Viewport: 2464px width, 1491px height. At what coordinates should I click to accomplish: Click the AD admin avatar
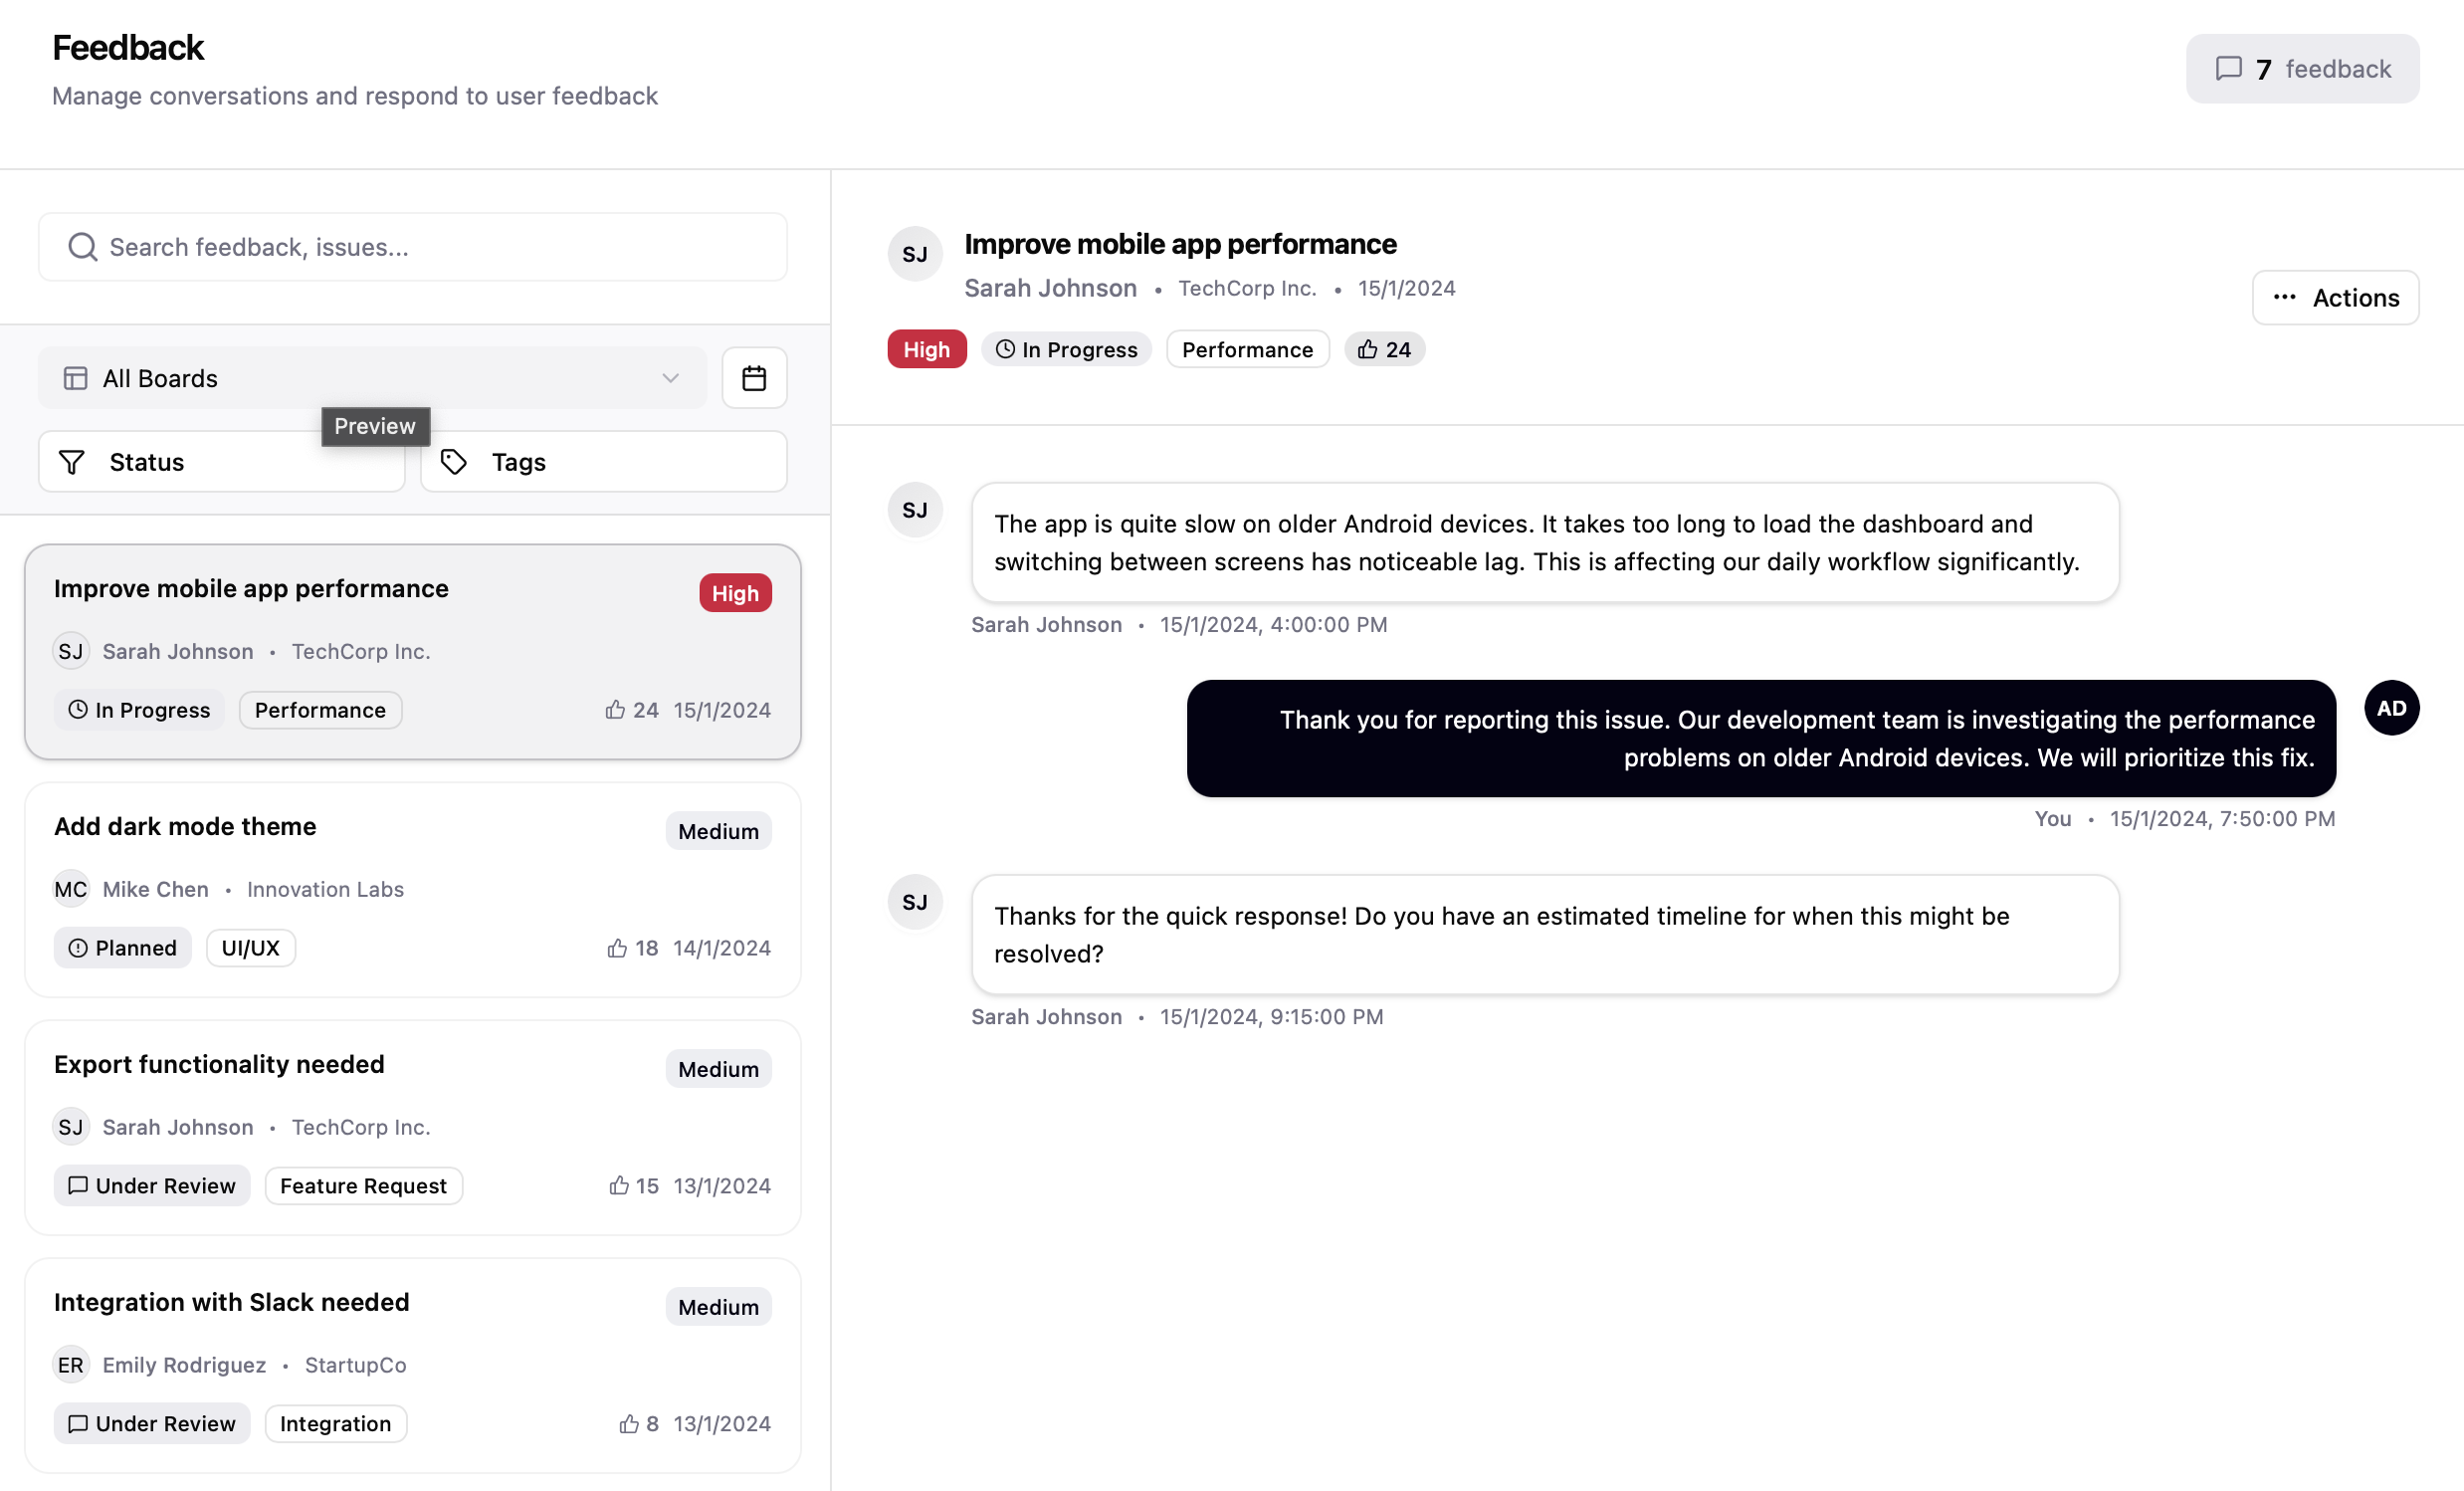point(2391,708)
